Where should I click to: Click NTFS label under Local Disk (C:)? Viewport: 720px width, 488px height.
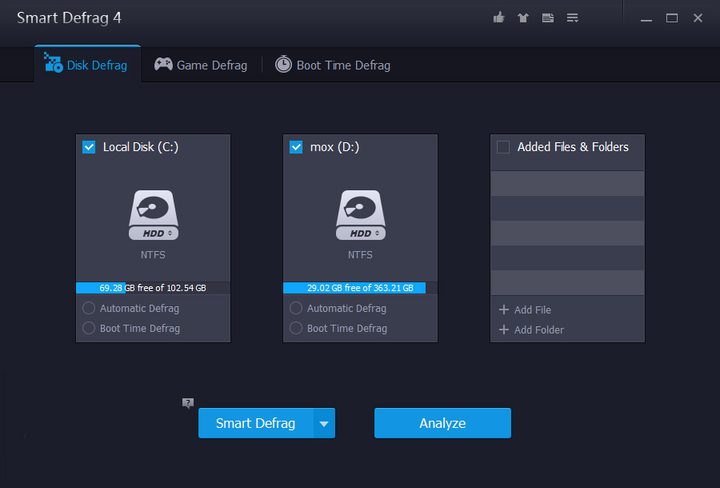(x=153, y=255)
